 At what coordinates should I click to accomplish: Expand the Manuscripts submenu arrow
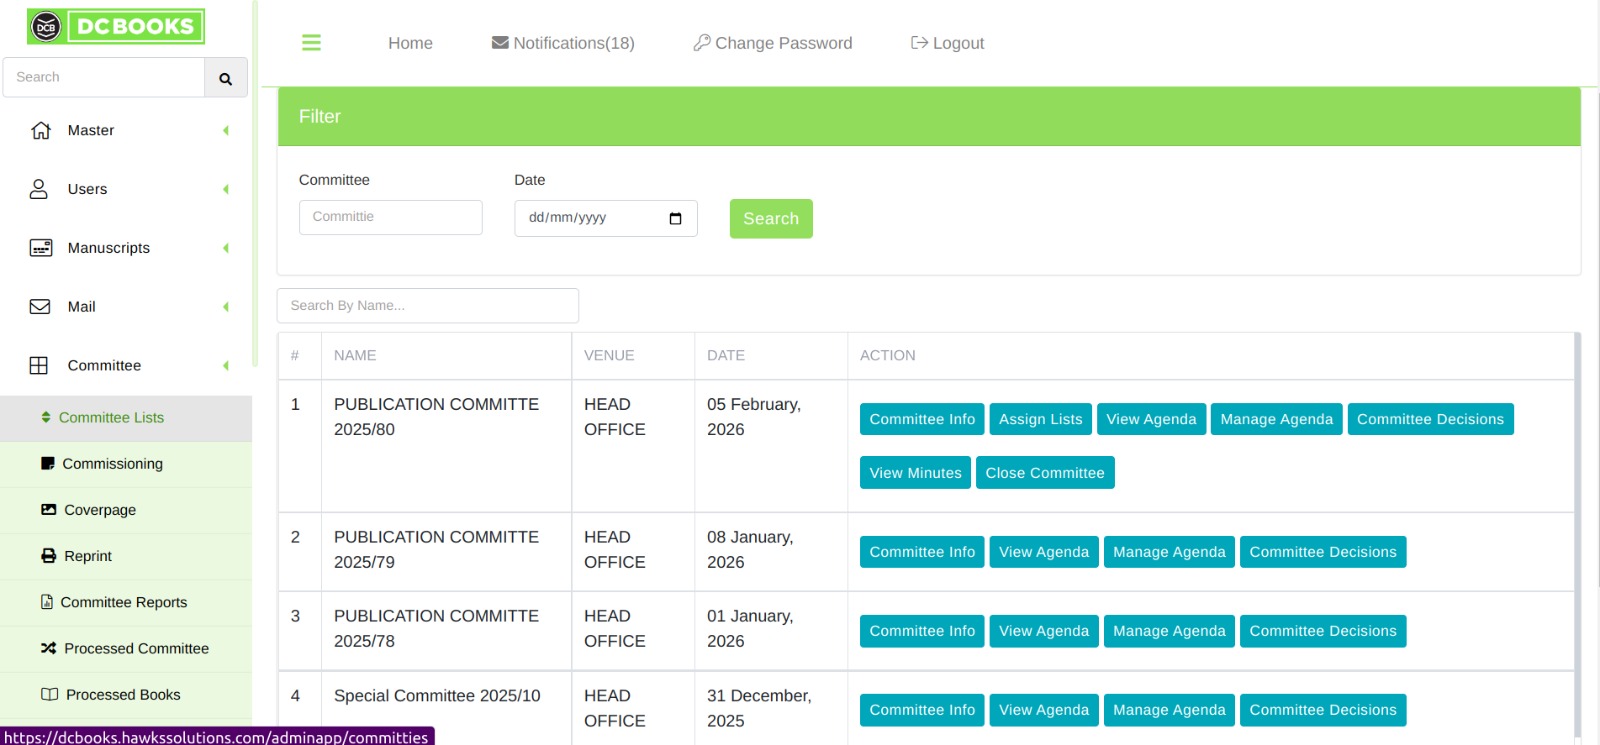(x=226, y=248)
